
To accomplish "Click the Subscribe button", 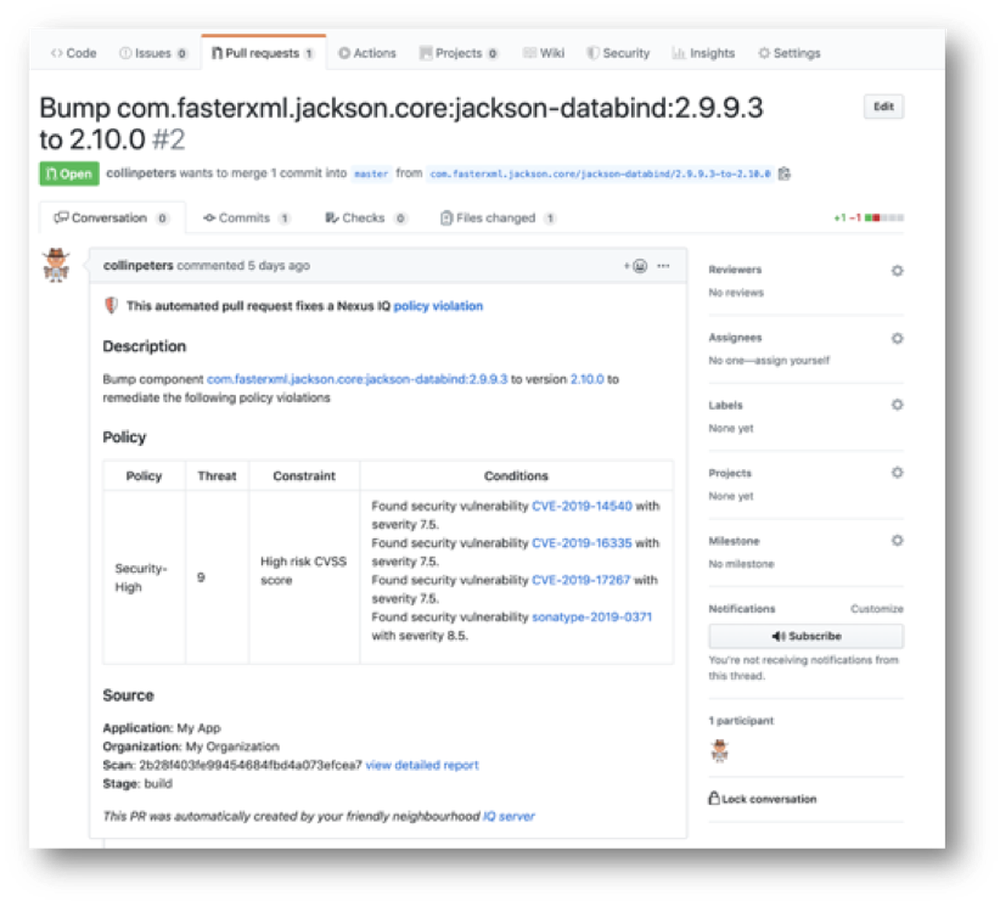I will pos(806,636).
